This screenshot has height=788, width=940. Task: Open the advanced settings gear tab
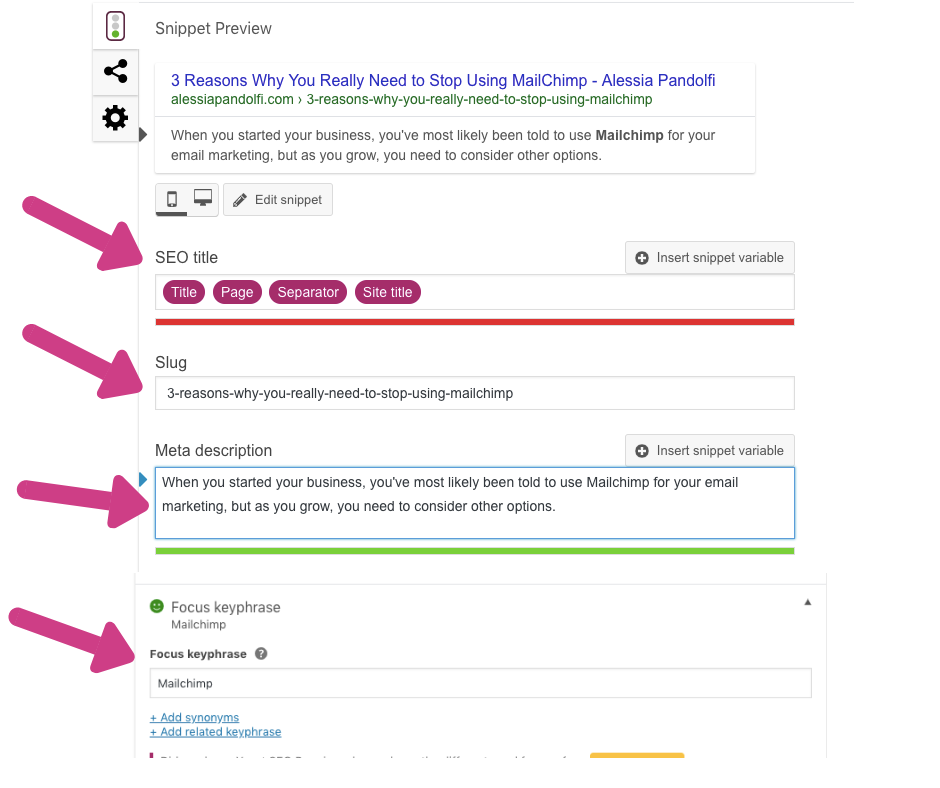[115, 118]
